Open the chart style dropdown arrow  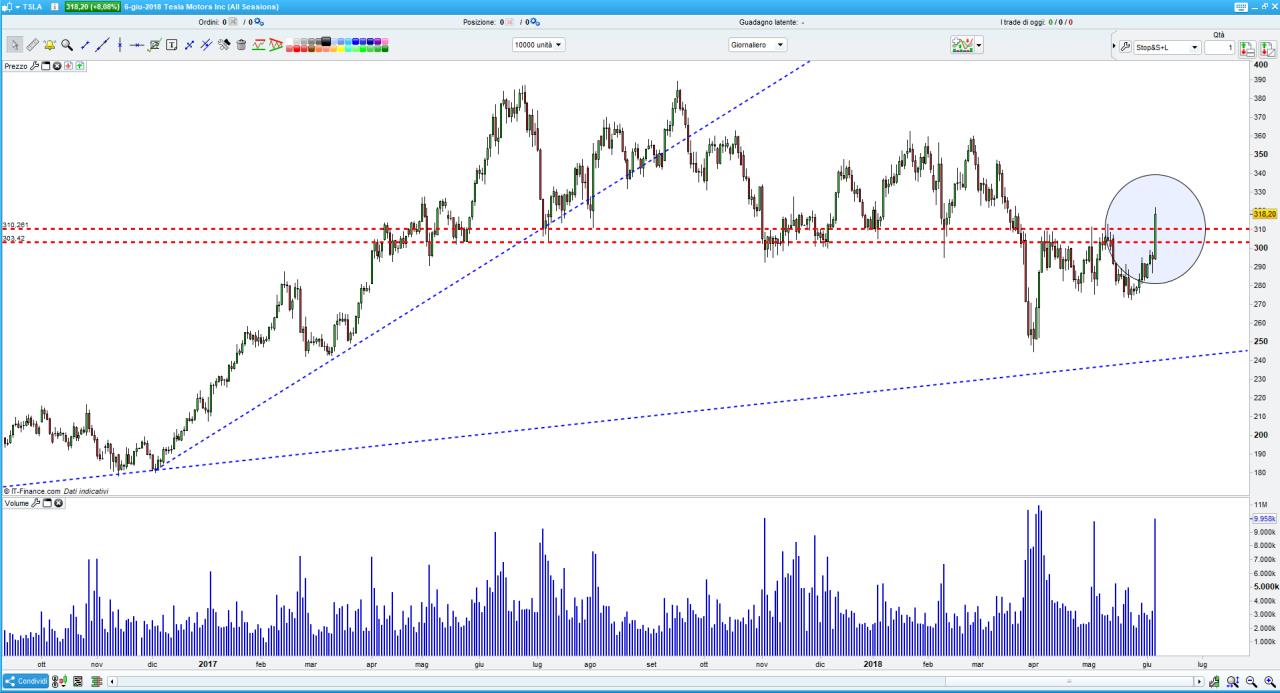[x=979, y=45]
